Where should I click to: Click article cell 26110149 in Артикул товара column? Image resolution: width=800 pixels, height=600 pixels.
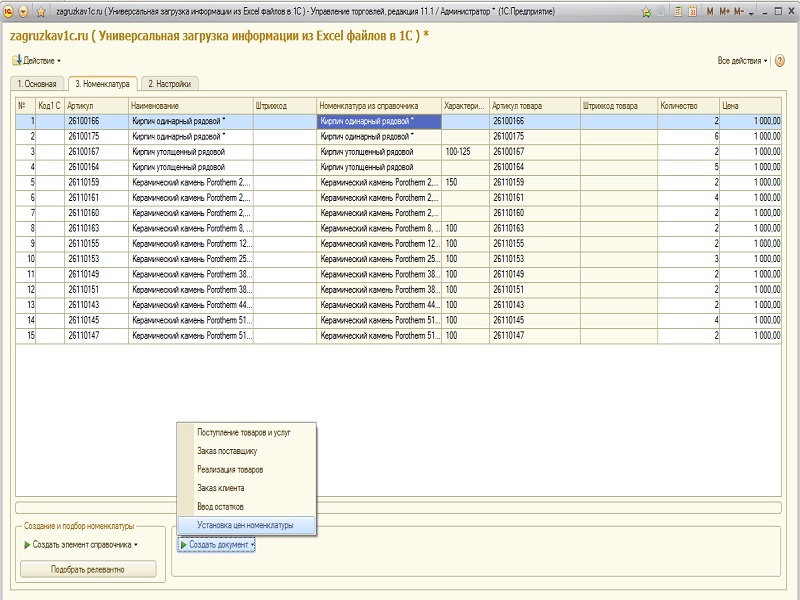click(535, 274)
